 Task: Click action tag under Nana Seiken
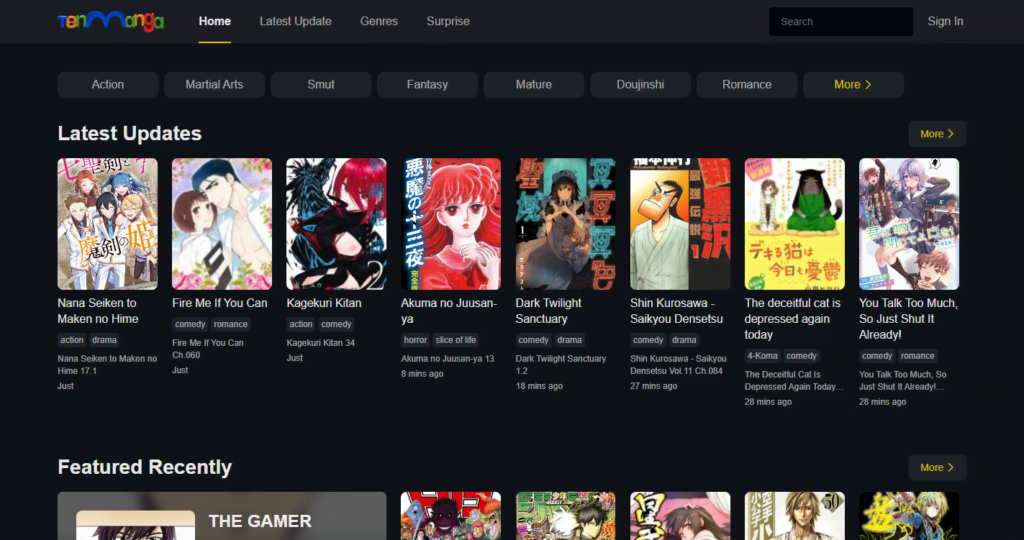click(x=72, y=340)
